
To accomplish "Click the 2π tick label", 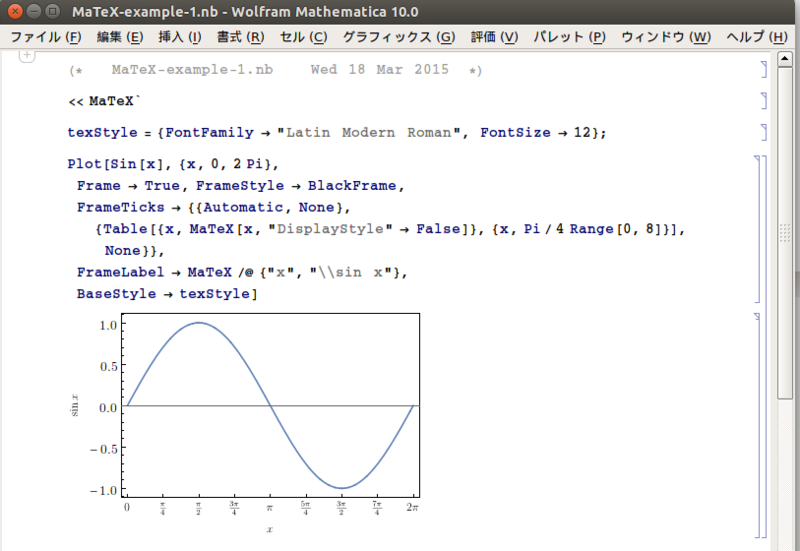I will (x=413, y=507).
